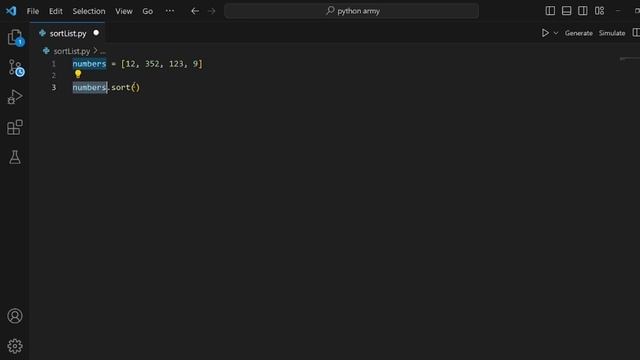
Task: Toggle the bottom panel layout icon
Action: coord(567,11)
